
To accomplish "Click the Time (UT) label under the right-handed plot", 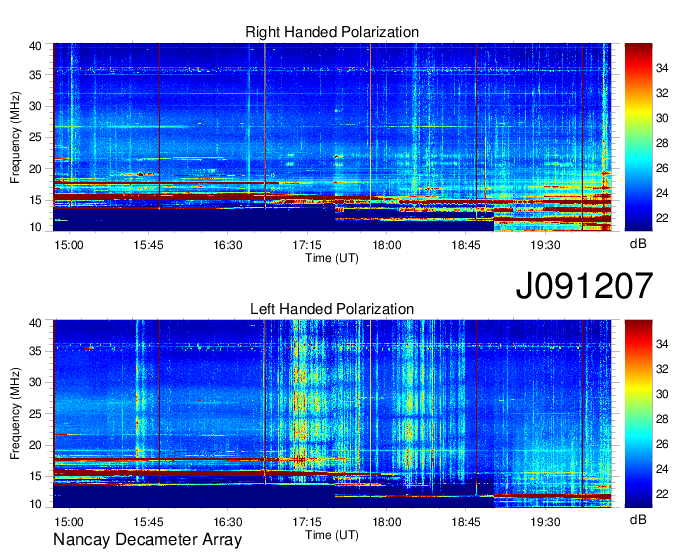I will (x=332, y=258).
